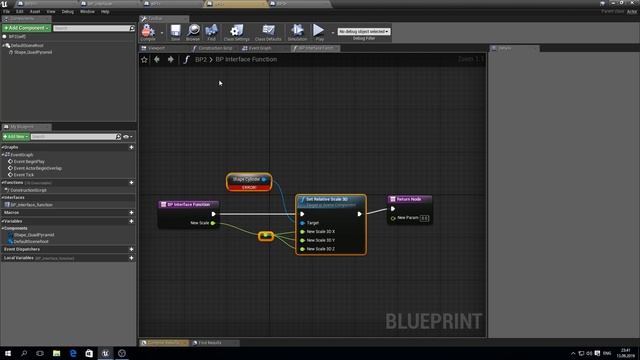Click BP2 in the breadcrumb
Screen dimensions: 640x360
[x=200, y=60]
